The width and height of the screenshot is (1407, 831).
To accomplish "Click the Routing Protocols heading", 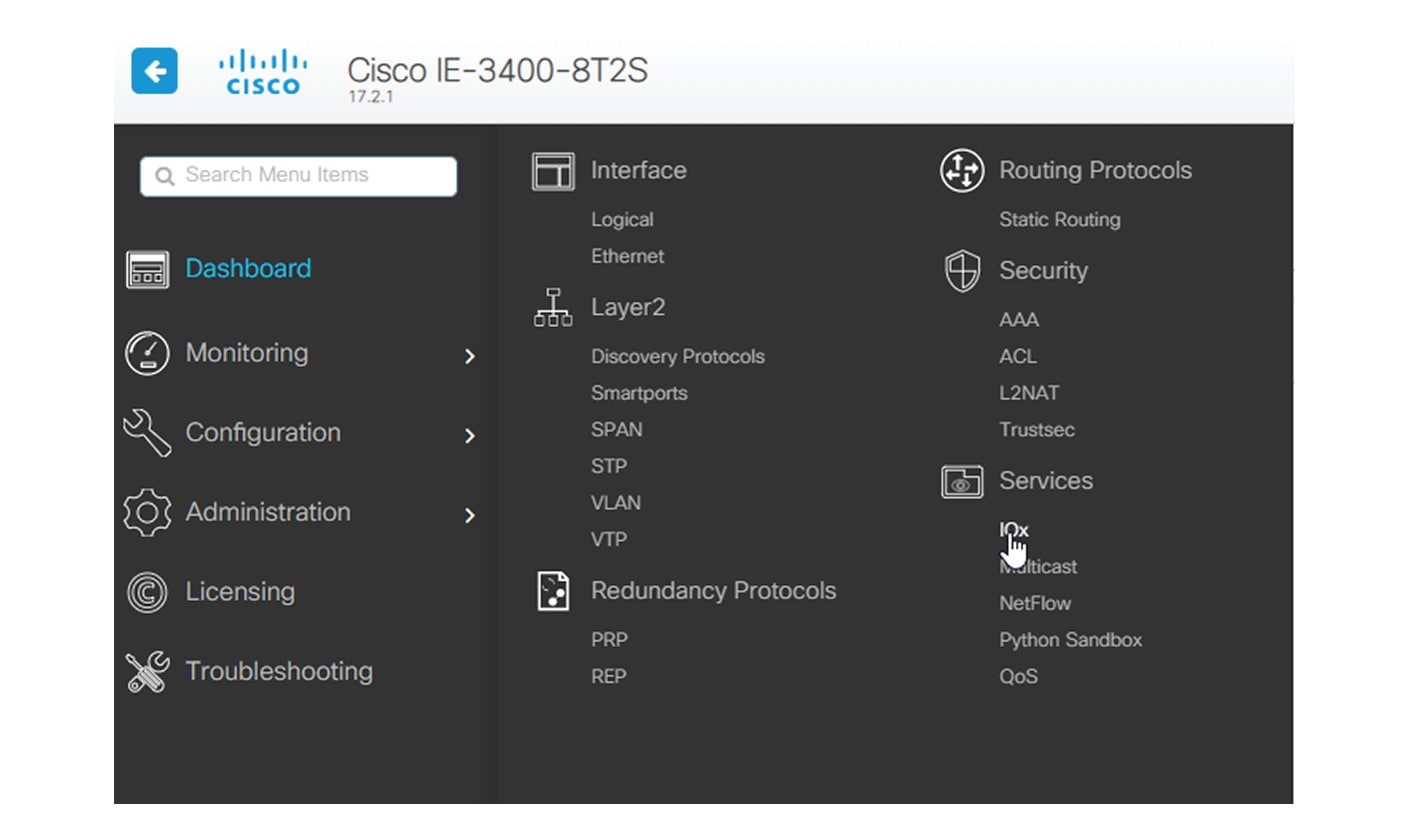I will 1096,170.
